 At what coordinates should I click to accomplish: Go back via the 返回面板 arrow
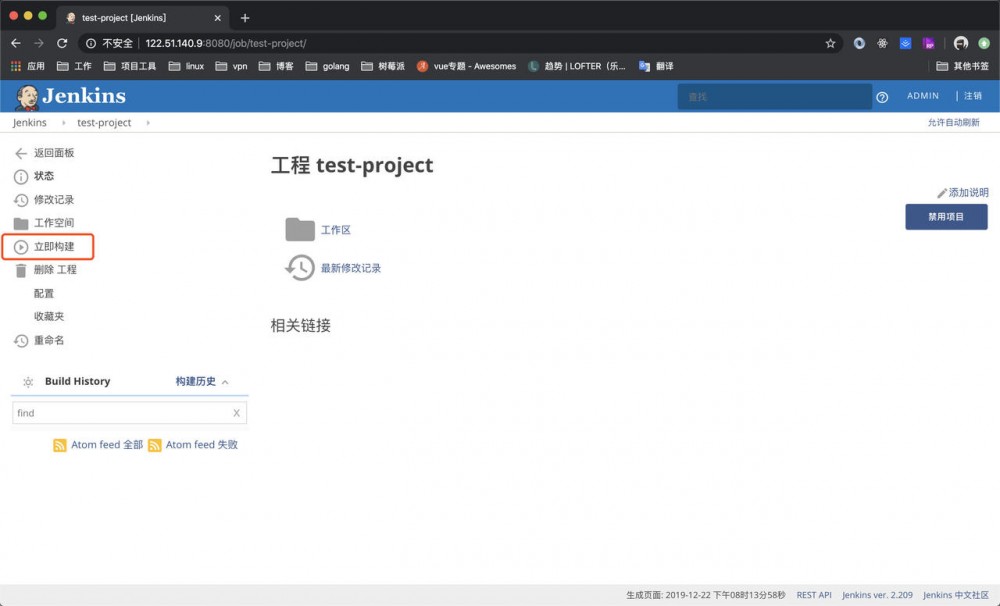[x=19, y=152]
